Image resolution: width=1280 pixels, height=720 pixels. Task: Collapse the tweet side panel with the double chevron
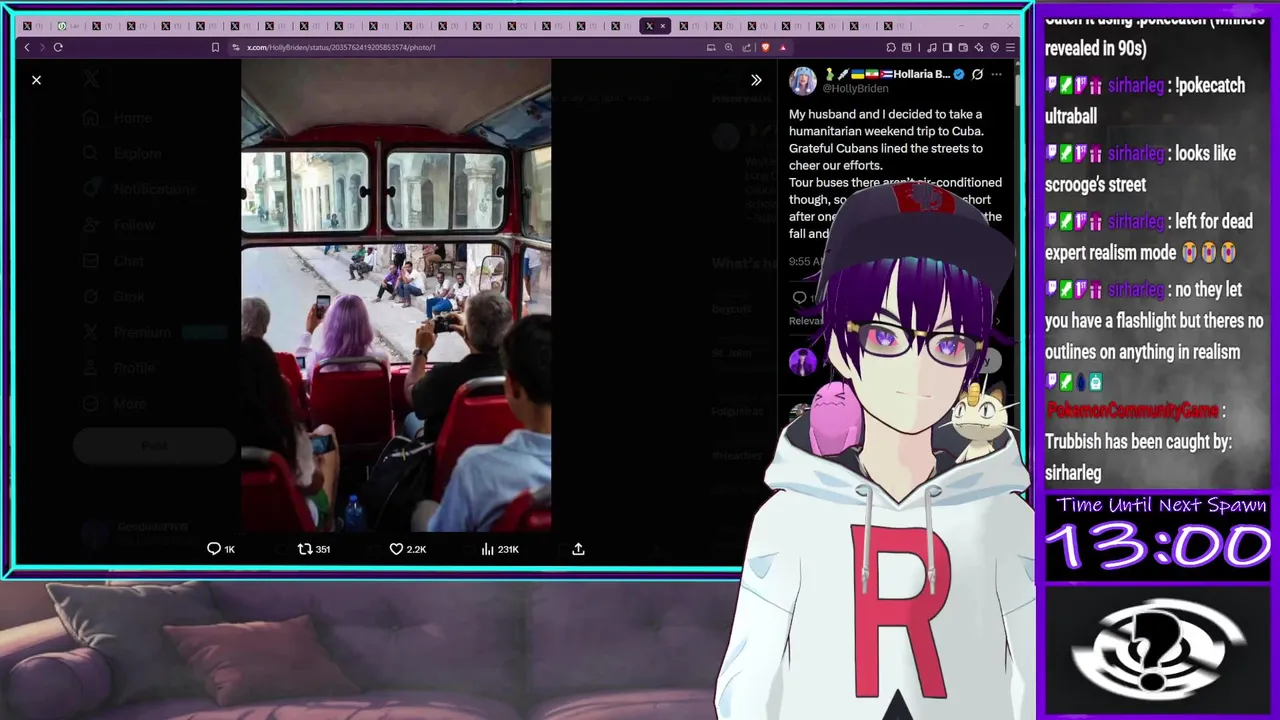(x=756, y=80)
